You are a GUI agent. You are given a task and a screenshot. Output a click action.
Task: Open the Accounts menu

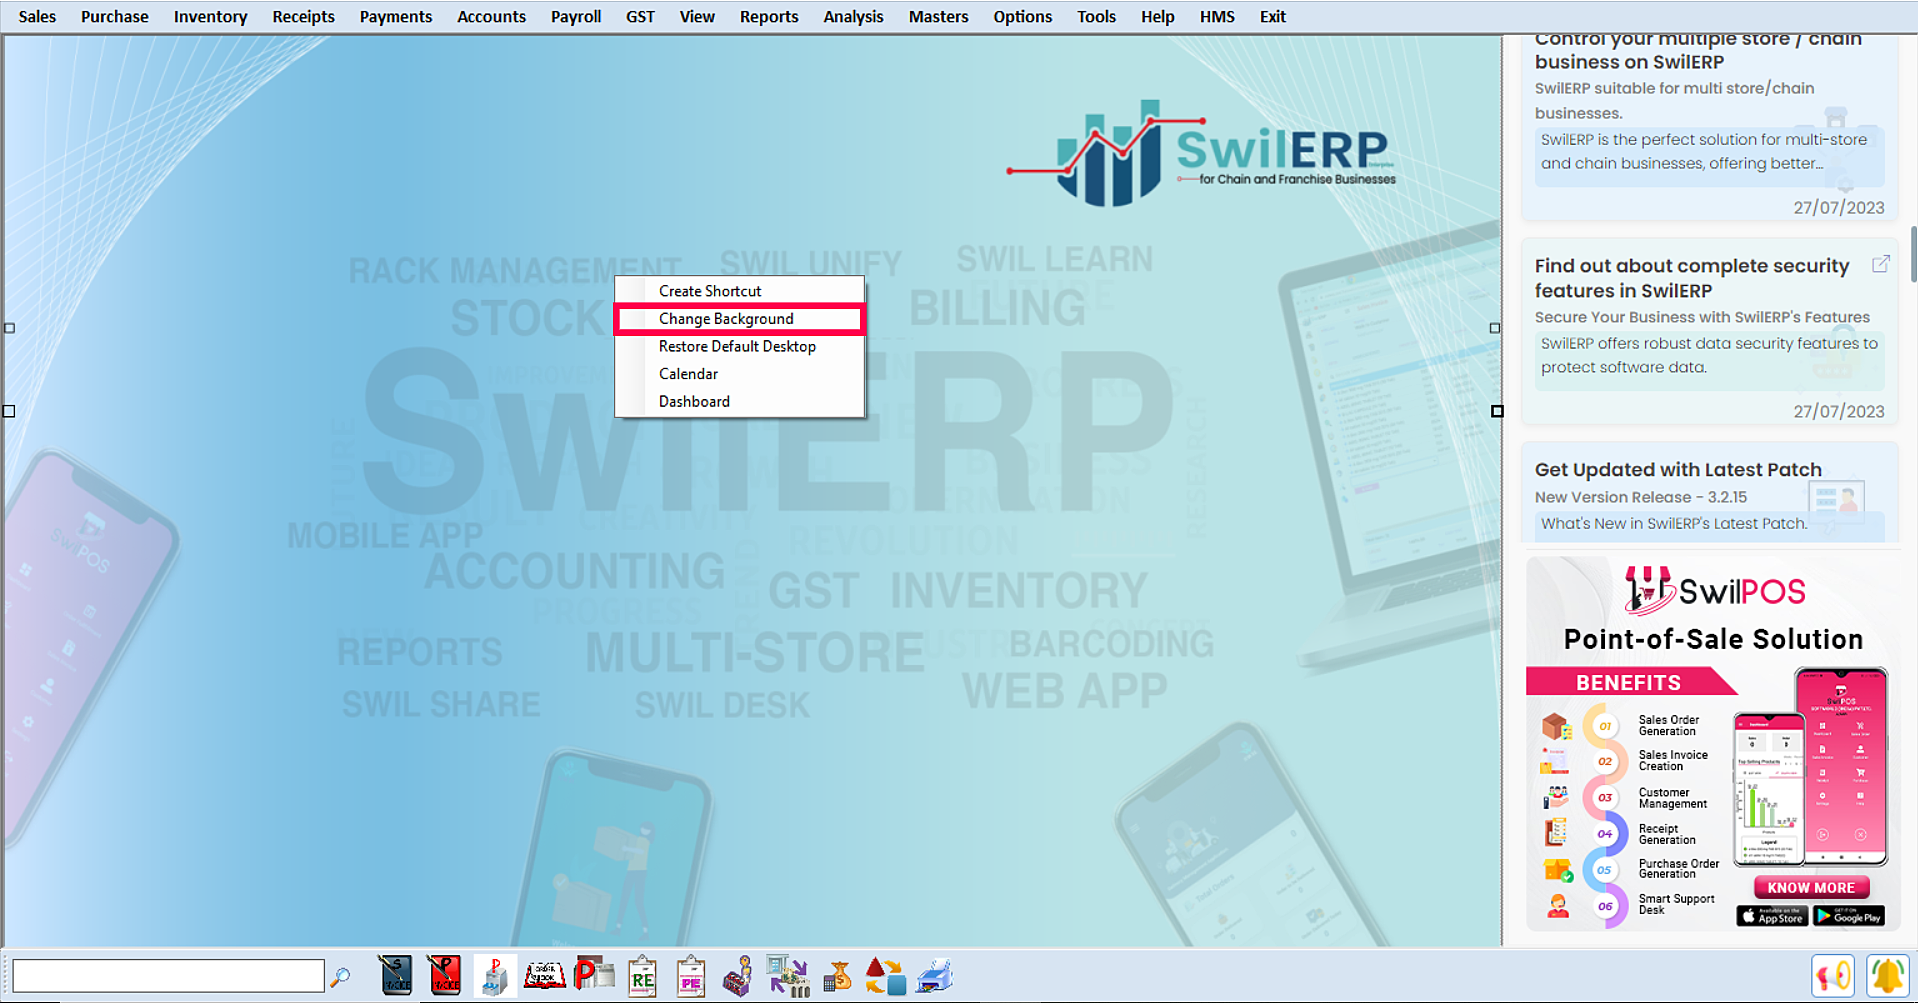(491, 17)
